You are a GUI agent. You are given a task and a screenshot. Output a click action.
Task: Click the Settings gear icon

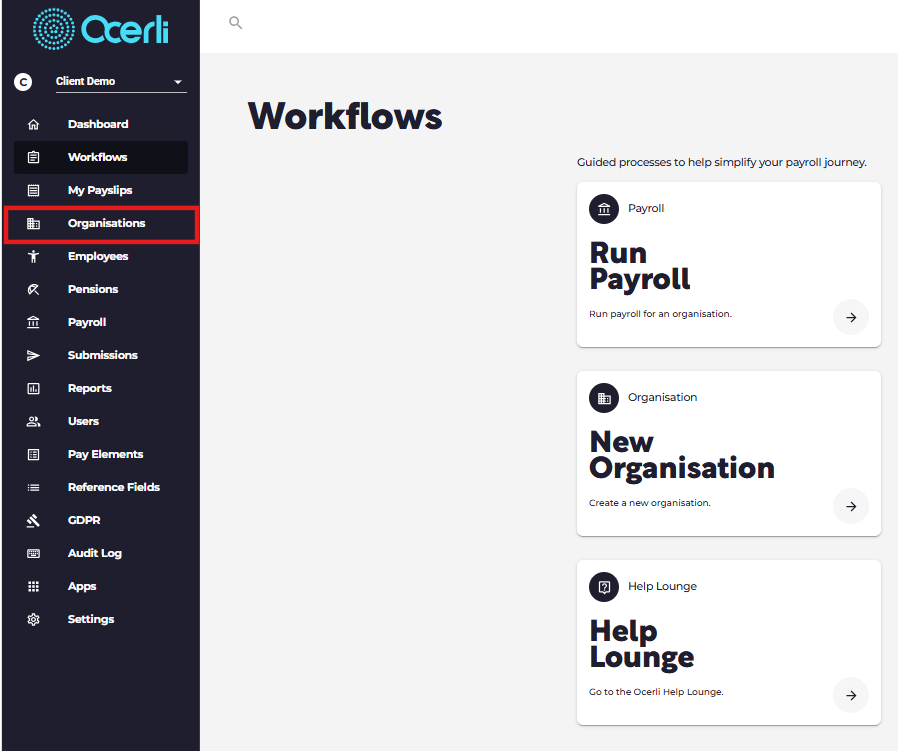[34, 619]
